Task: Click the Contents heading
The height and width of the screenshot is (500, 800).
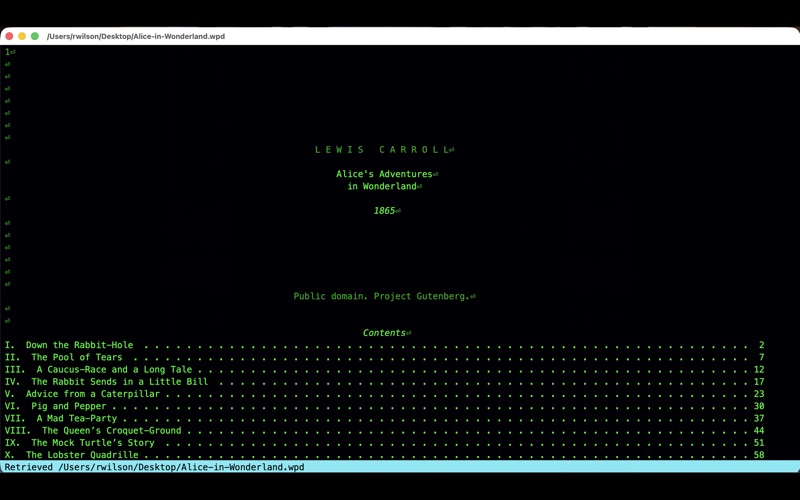Action: (x=384, y=333)
